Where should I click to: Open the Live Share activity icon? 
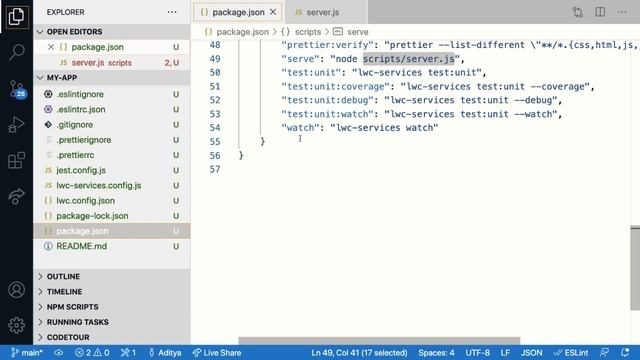(x=16, y=196)
